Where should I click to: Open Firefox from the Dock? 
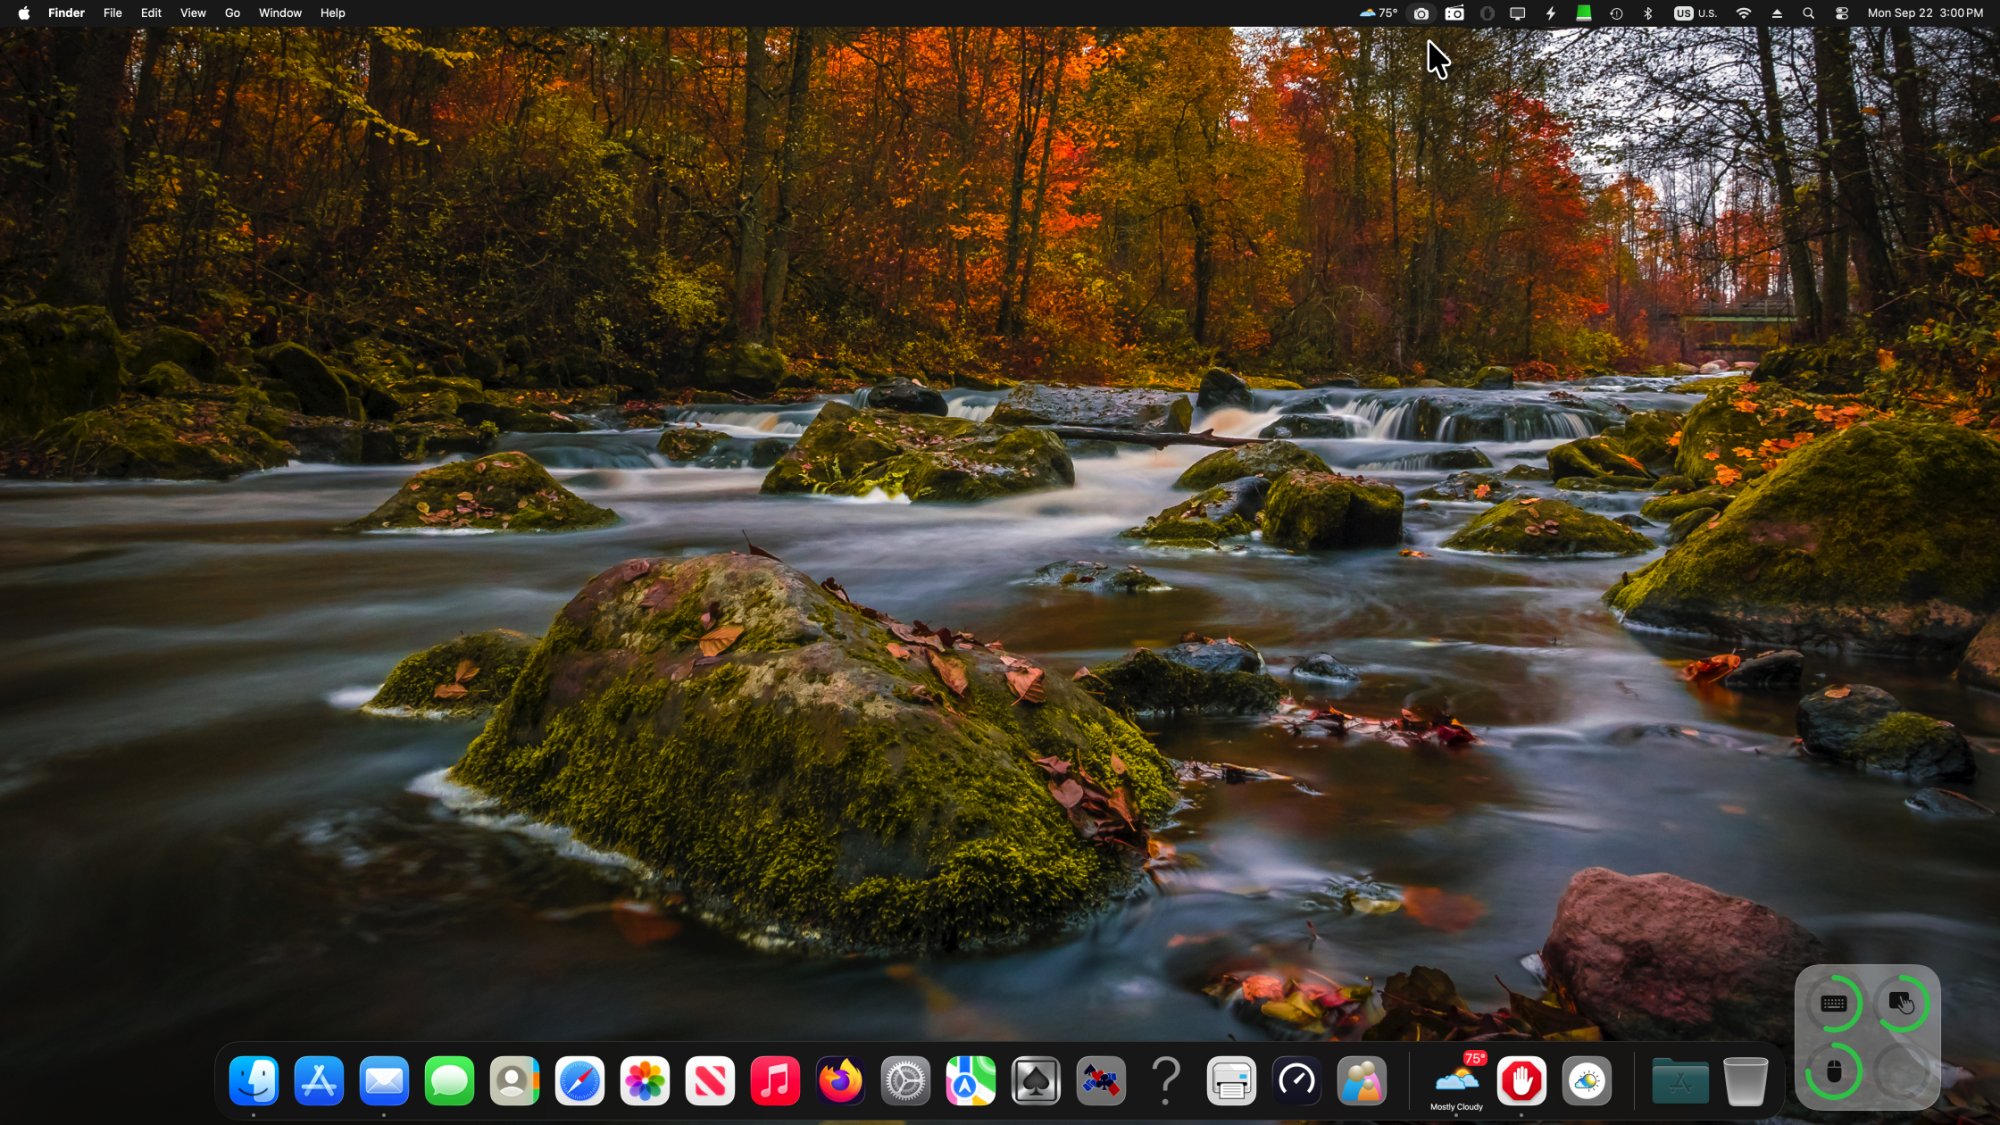[840, 1081]
